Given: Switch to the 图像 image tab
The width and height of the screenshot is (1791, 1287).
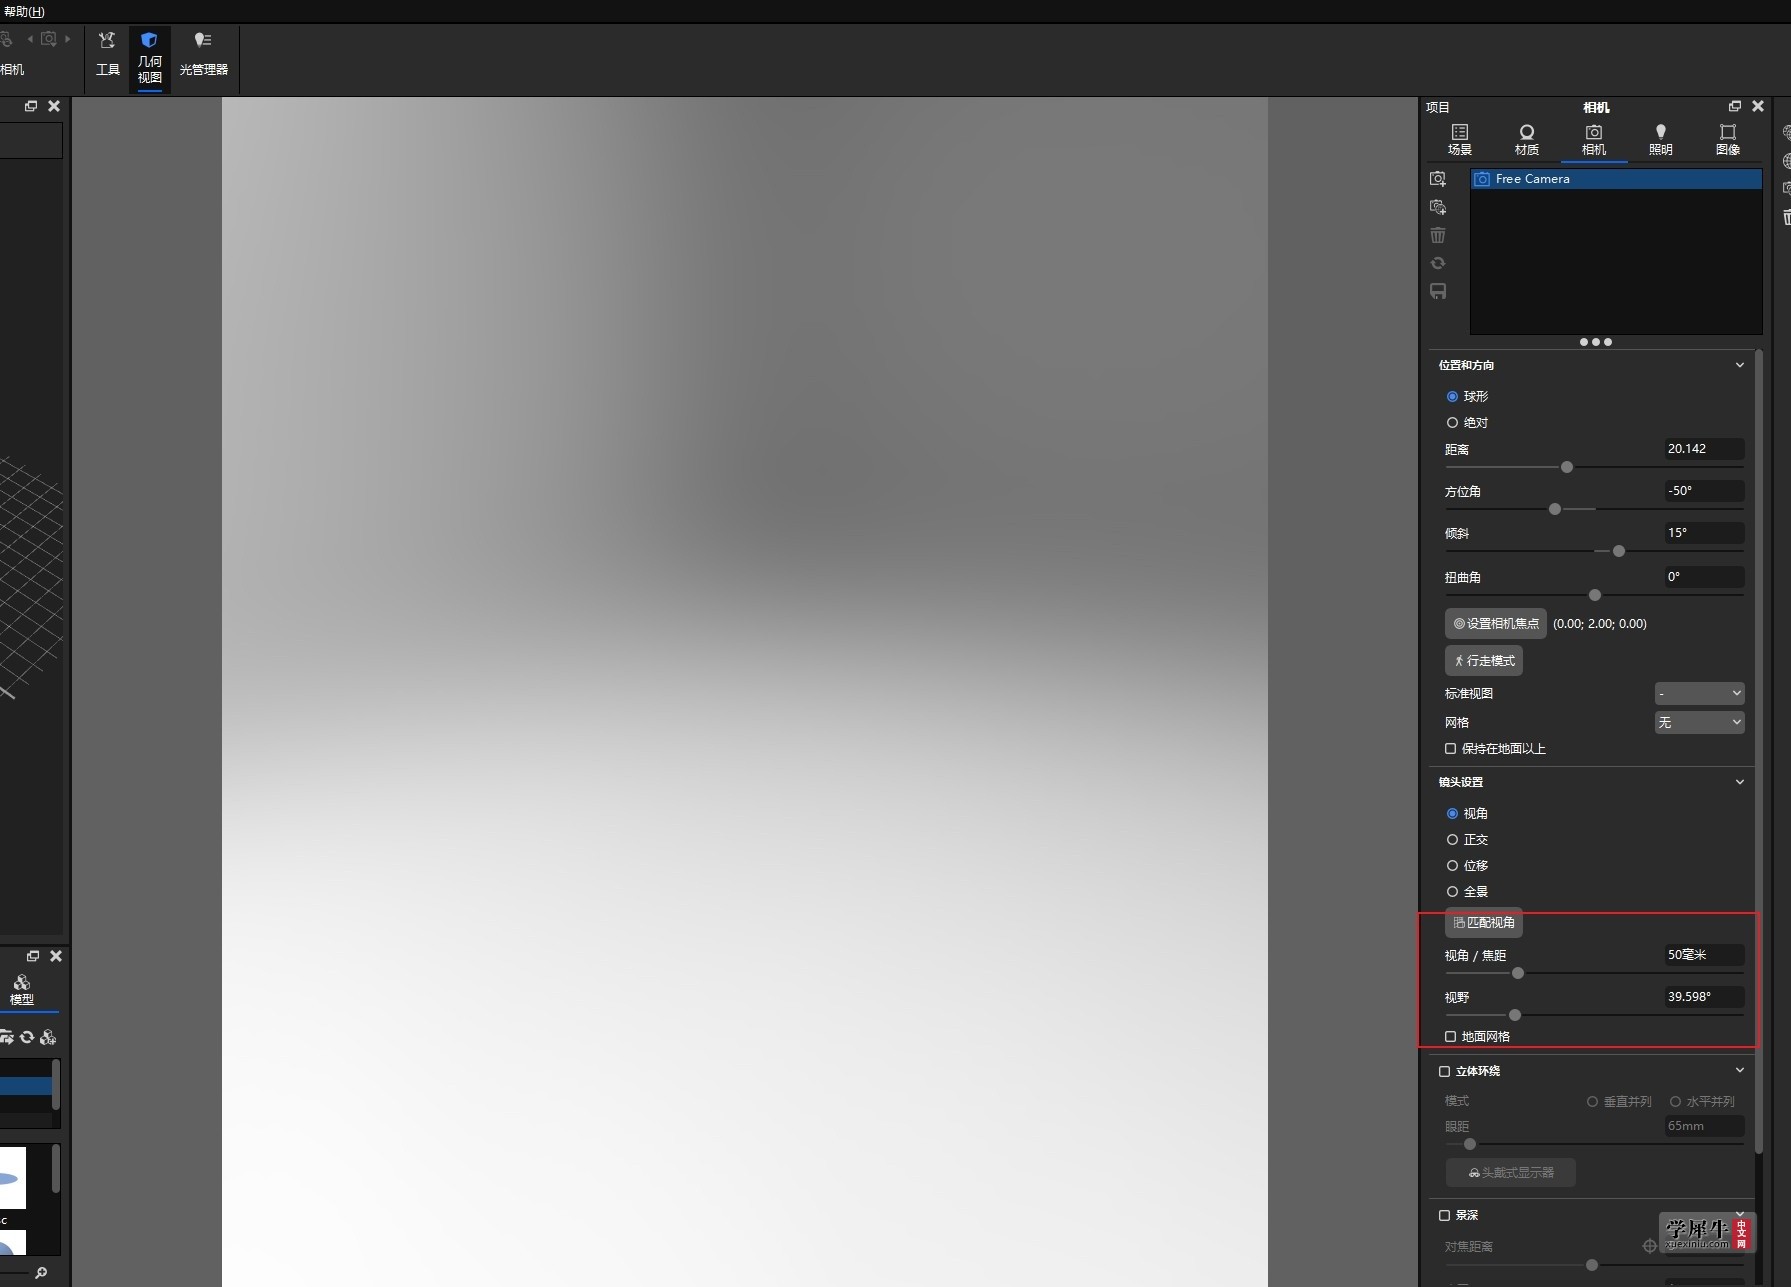Looking at the screenshot, I should click(x=1727, y=140).
